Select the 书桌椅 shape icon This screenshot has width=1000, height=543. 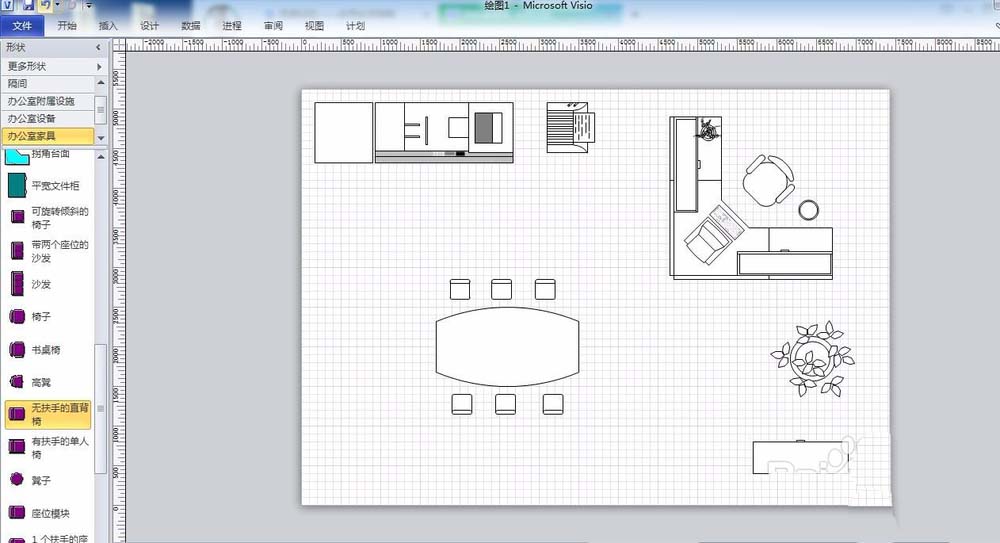(17, 349)
